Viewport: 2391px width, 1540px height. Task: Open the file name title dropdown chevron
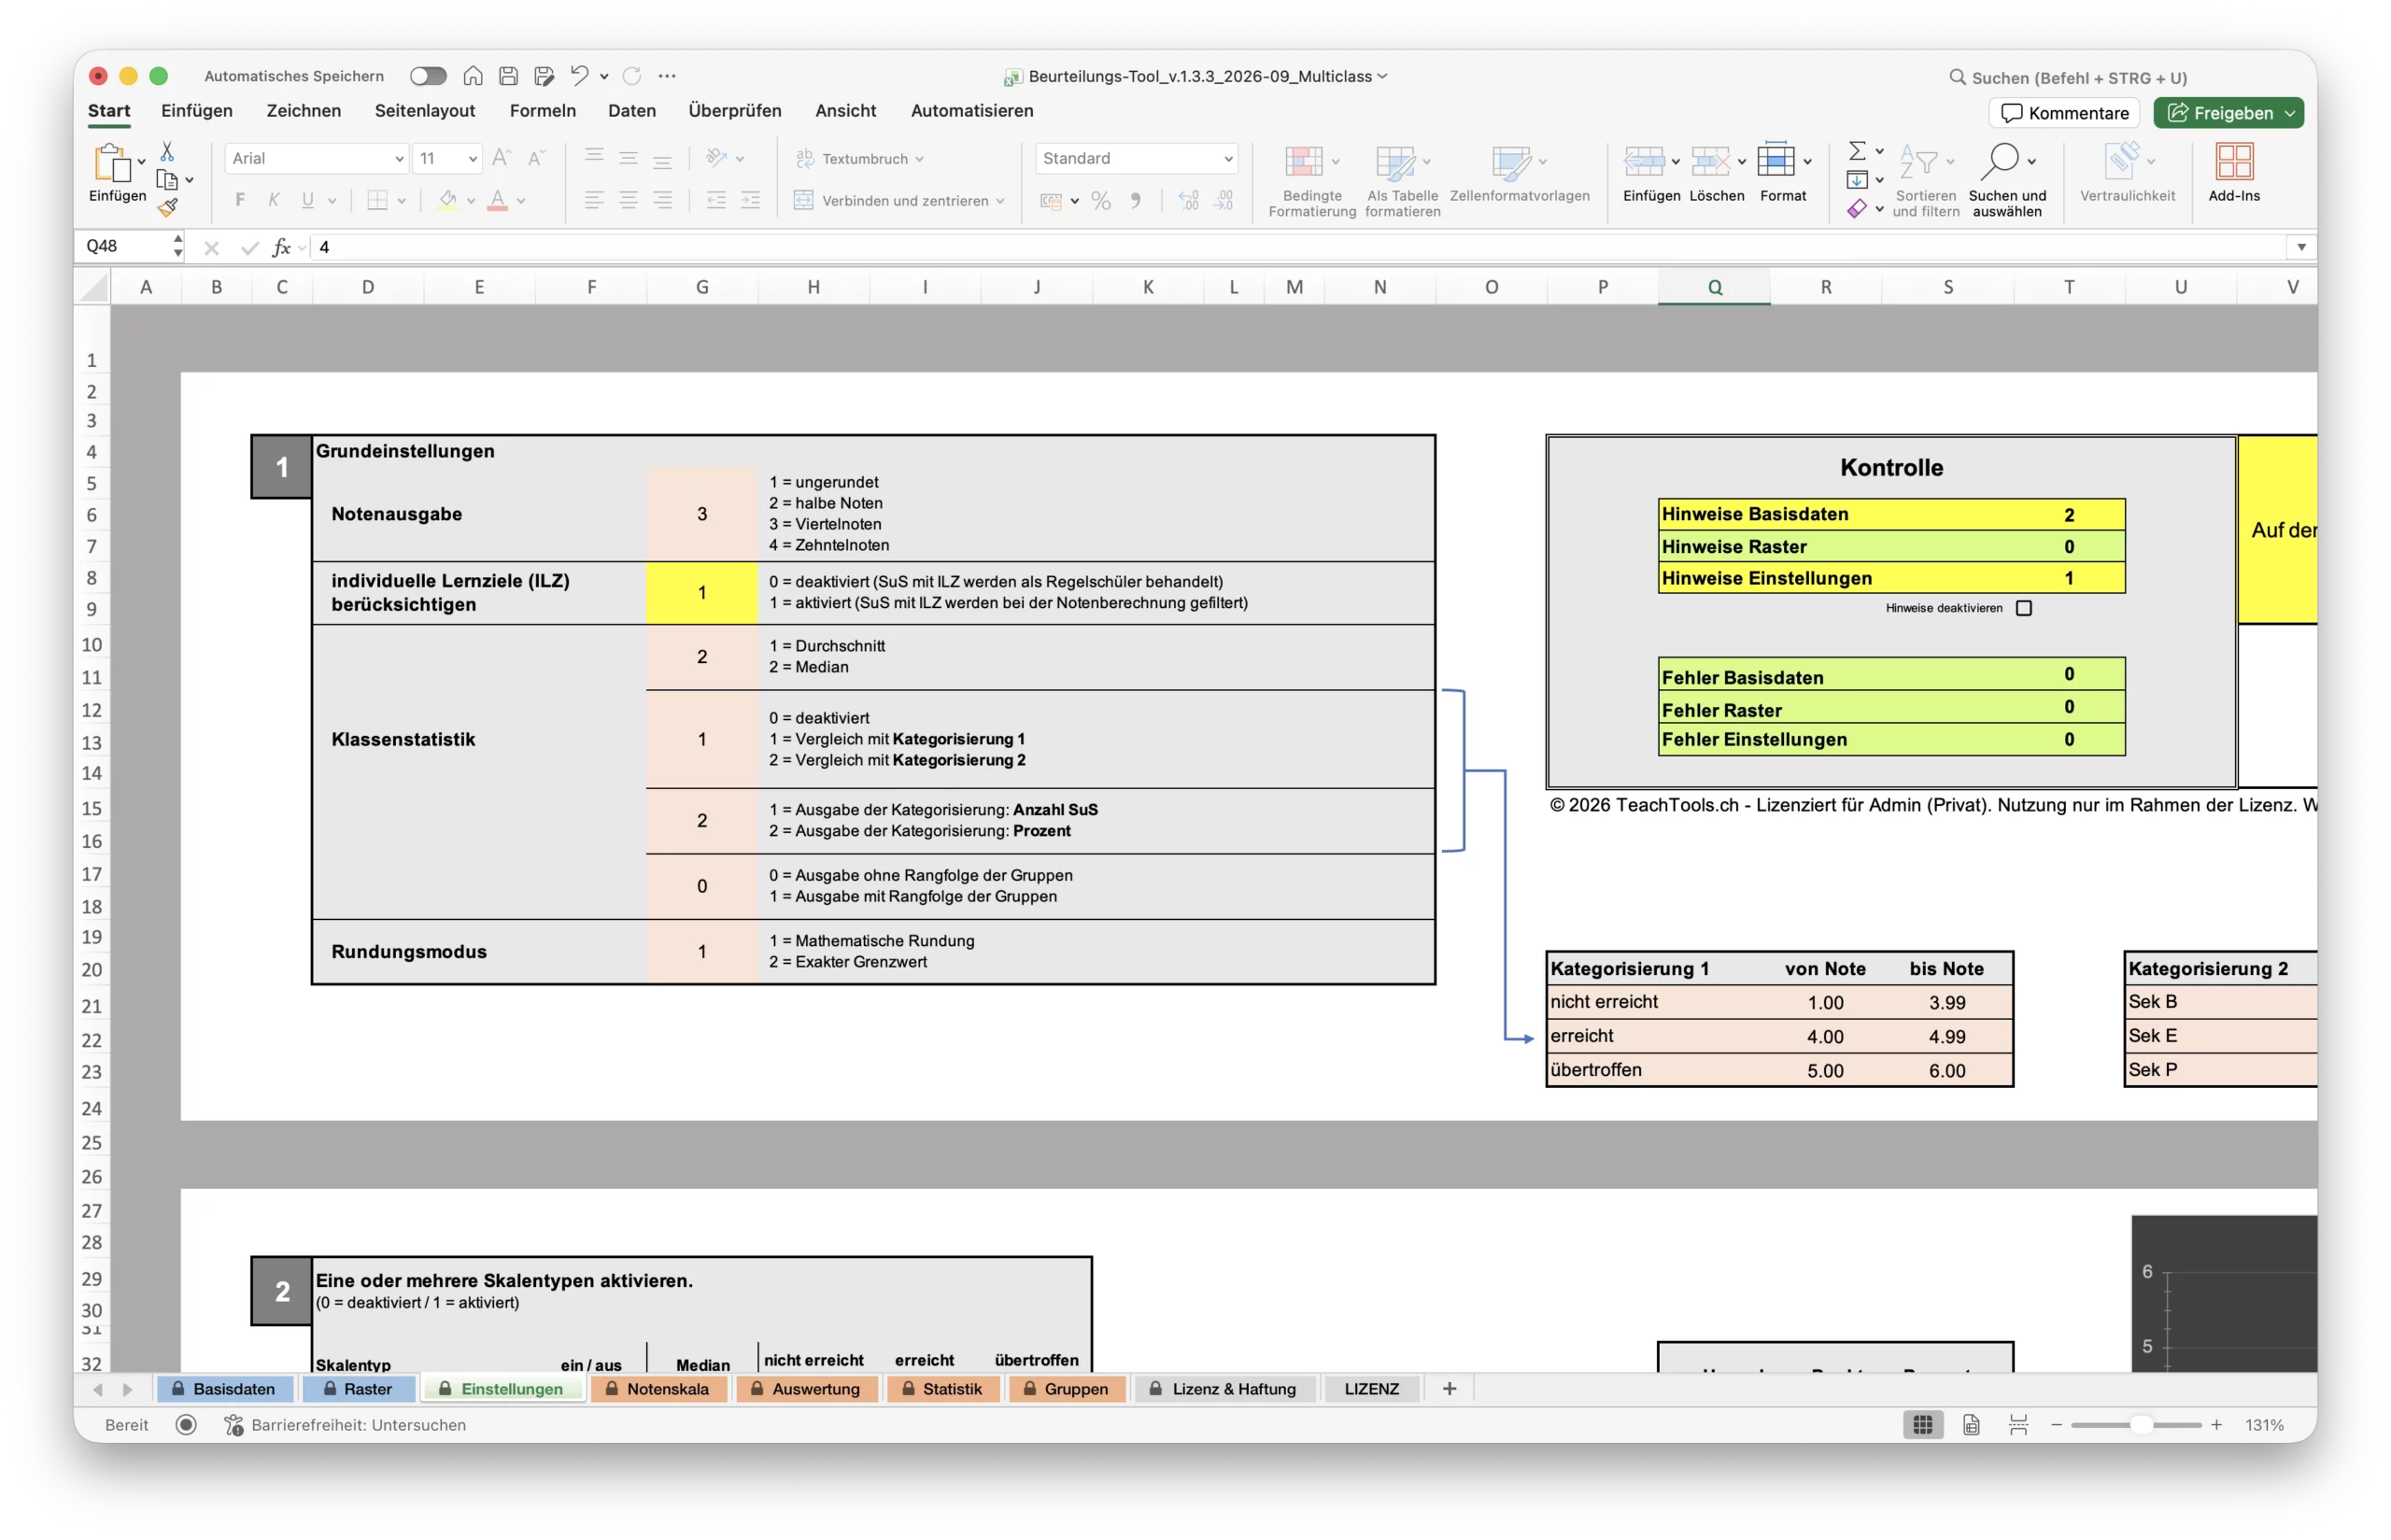click(x=1383, y=76)
